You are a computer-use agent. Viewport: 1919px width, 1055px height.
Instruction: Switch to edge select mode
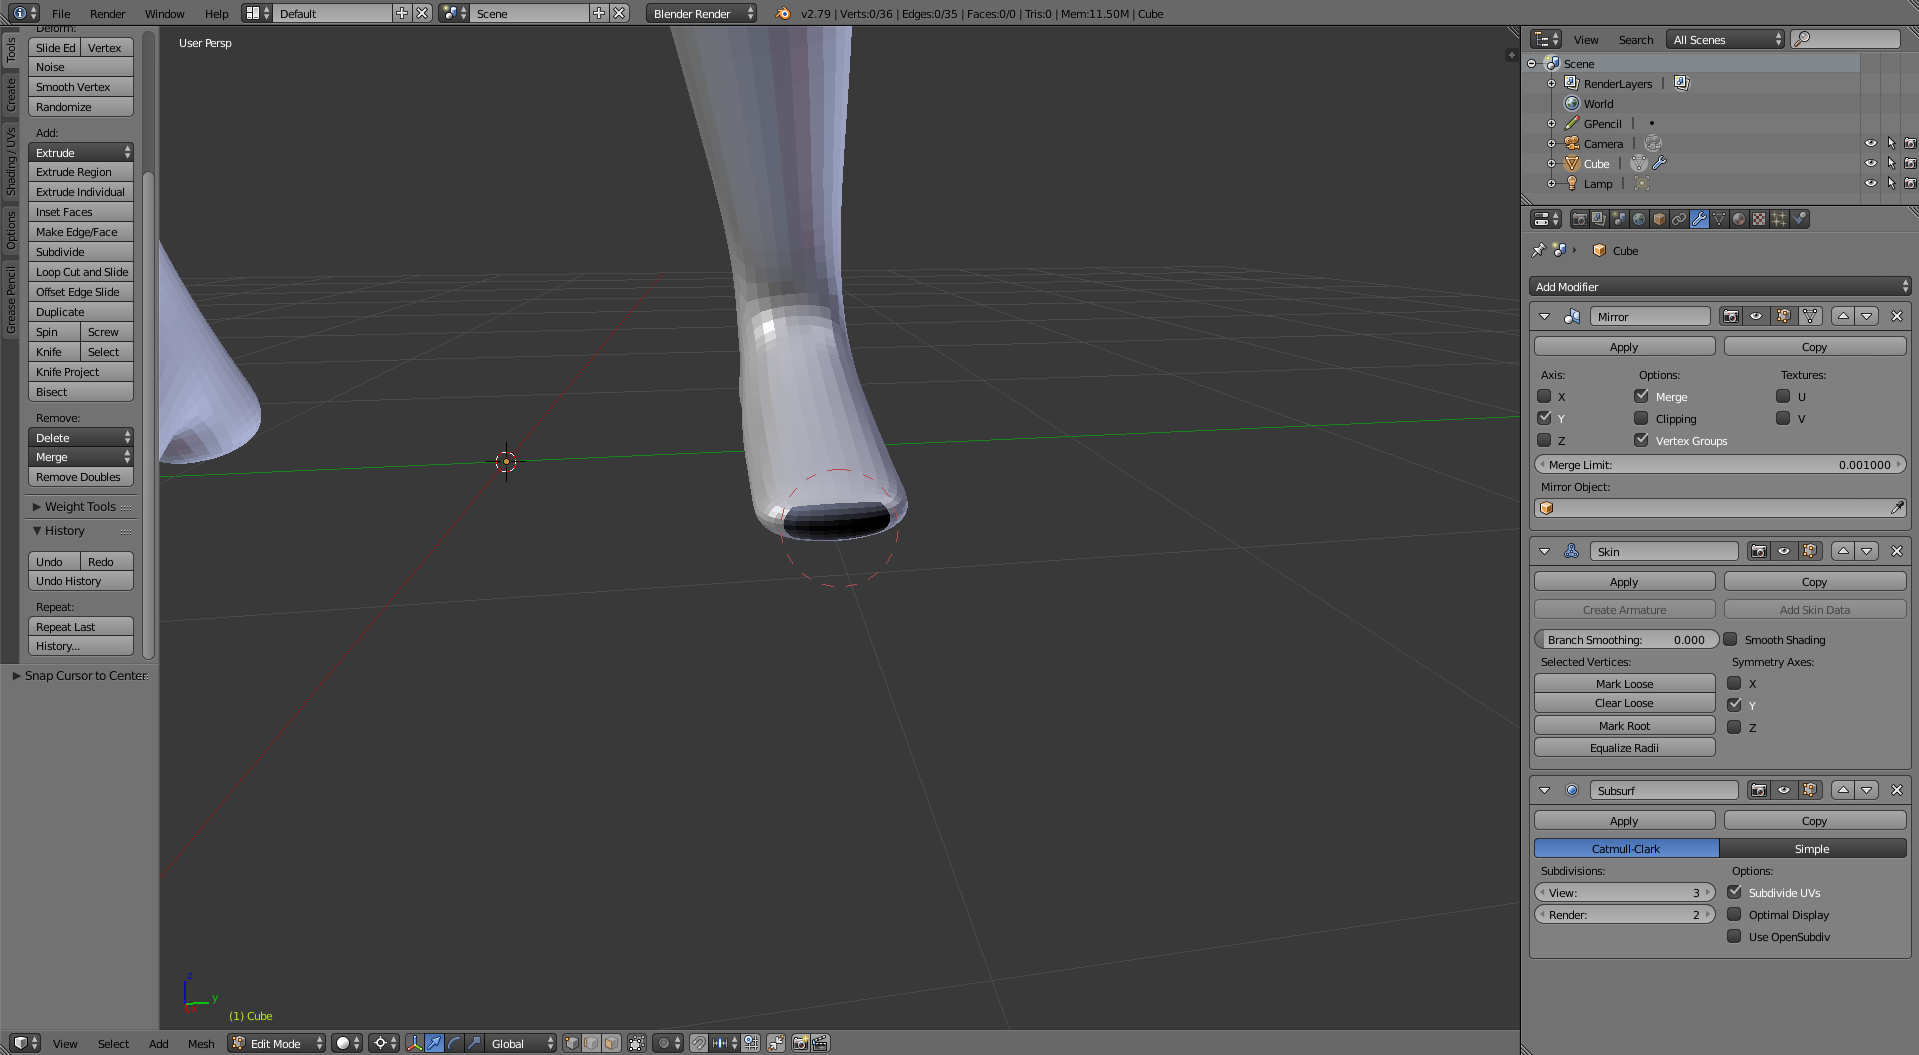point(591,1043)
